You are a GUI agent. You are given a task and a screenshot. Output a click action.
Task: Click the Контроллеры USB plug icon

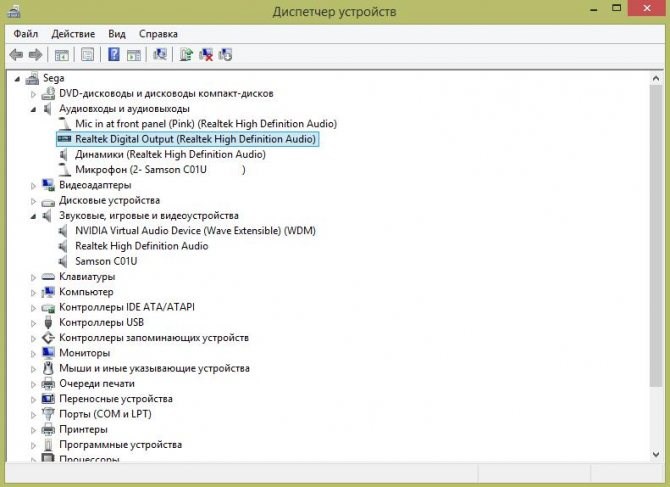pos(48,323)
